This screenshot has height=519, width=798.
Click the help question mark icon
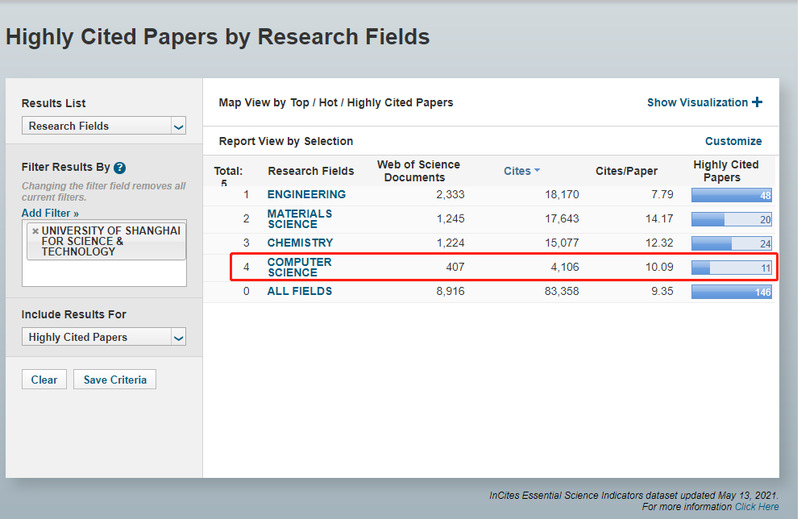(120, 168)
